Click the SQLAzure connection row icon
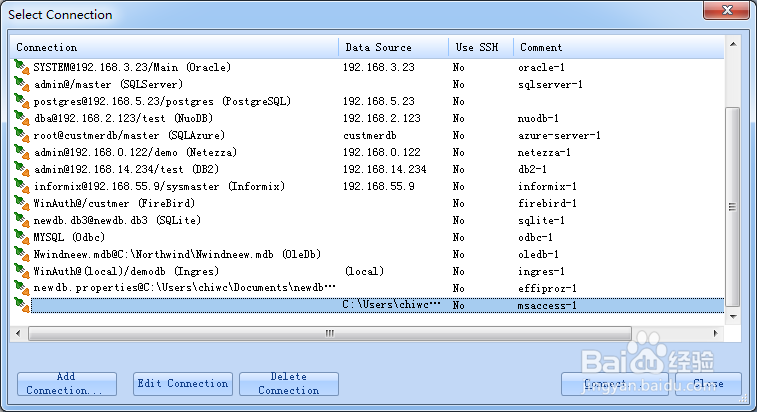This screenshot has height=412, width=757. click(22, 135)
